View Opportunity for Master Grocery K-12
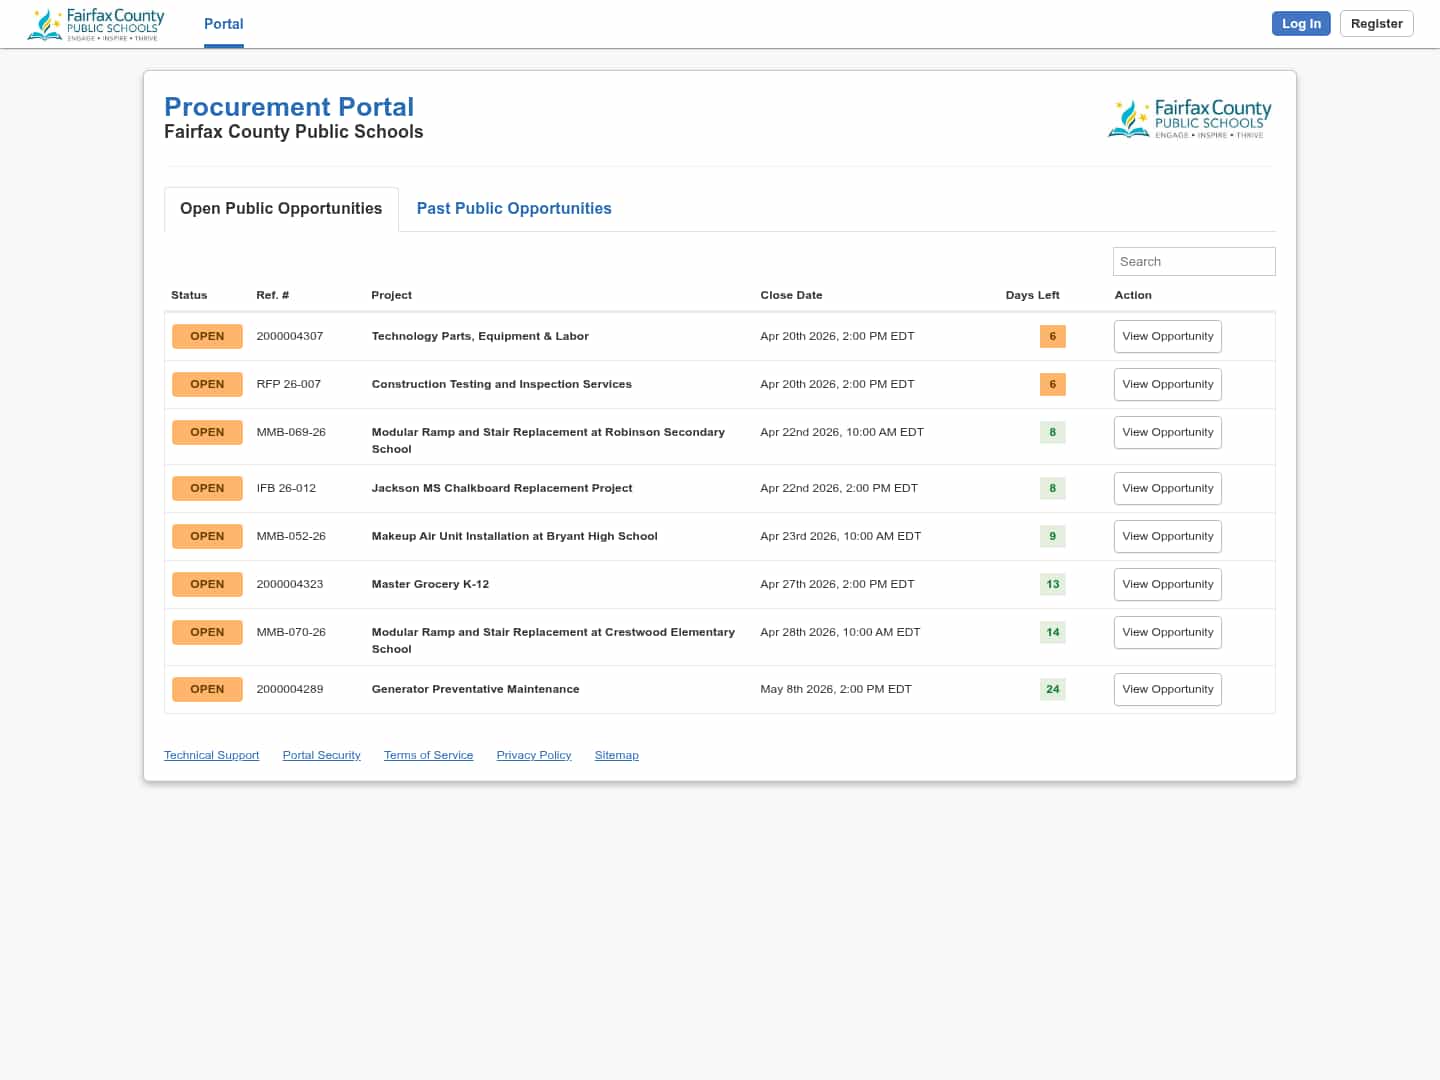1440x1080 pixels. click(1167, 585)
